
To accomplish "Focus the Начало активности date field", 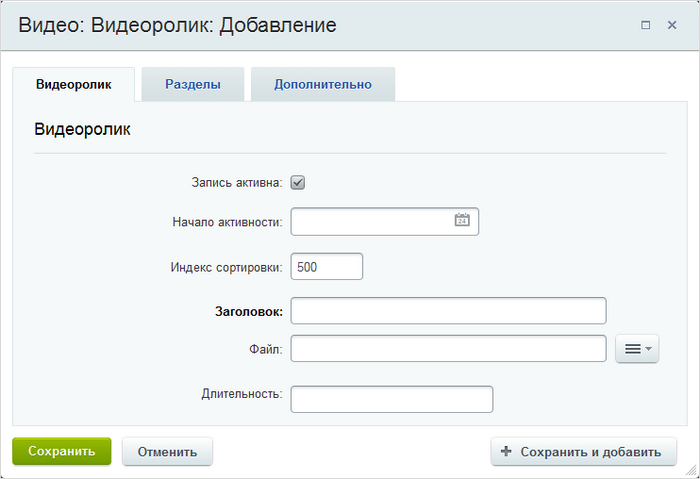I will [384, 221].
